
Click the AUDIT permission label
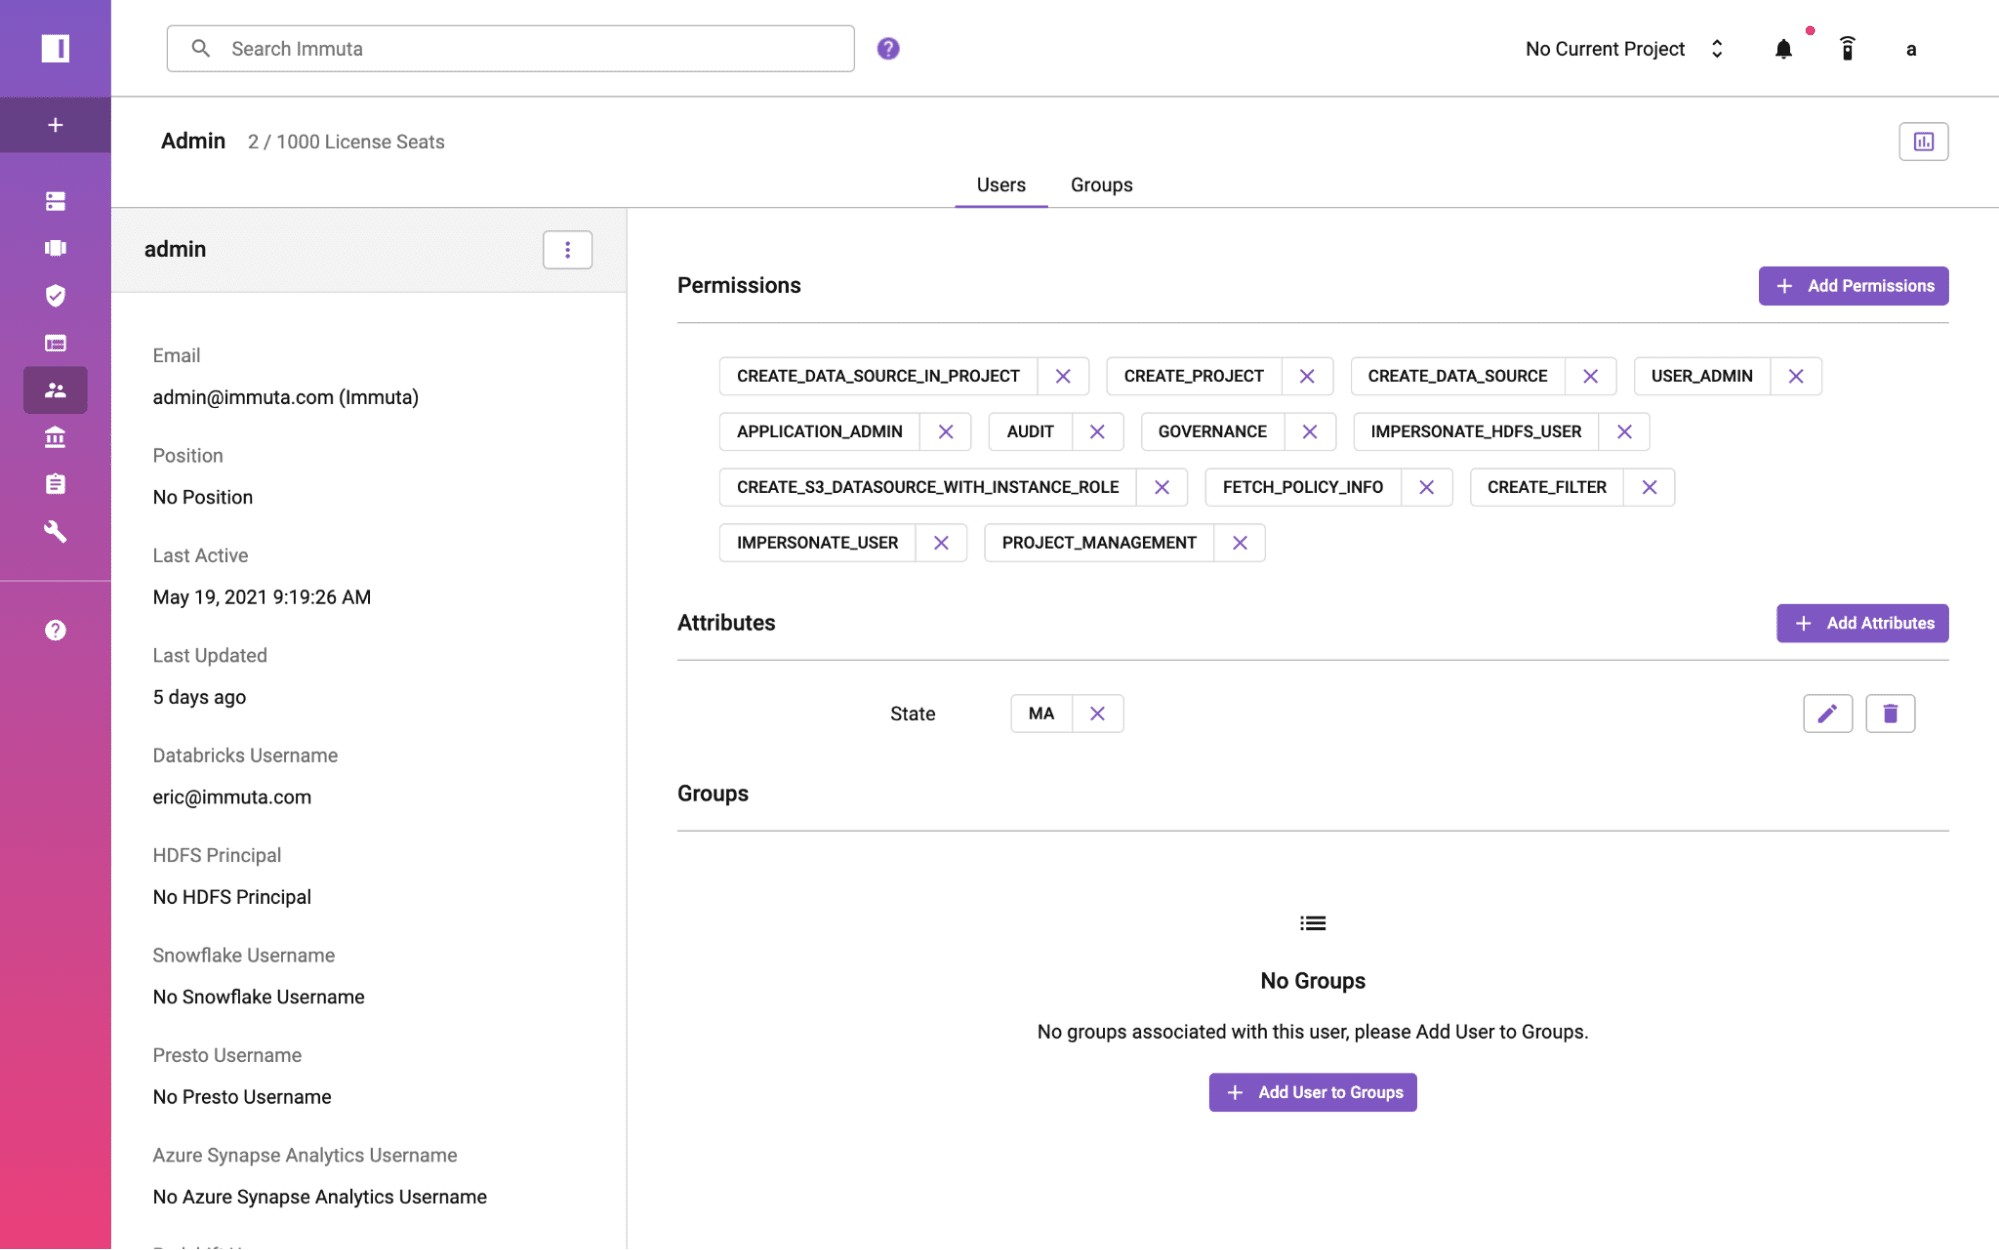coord(1030,432)
